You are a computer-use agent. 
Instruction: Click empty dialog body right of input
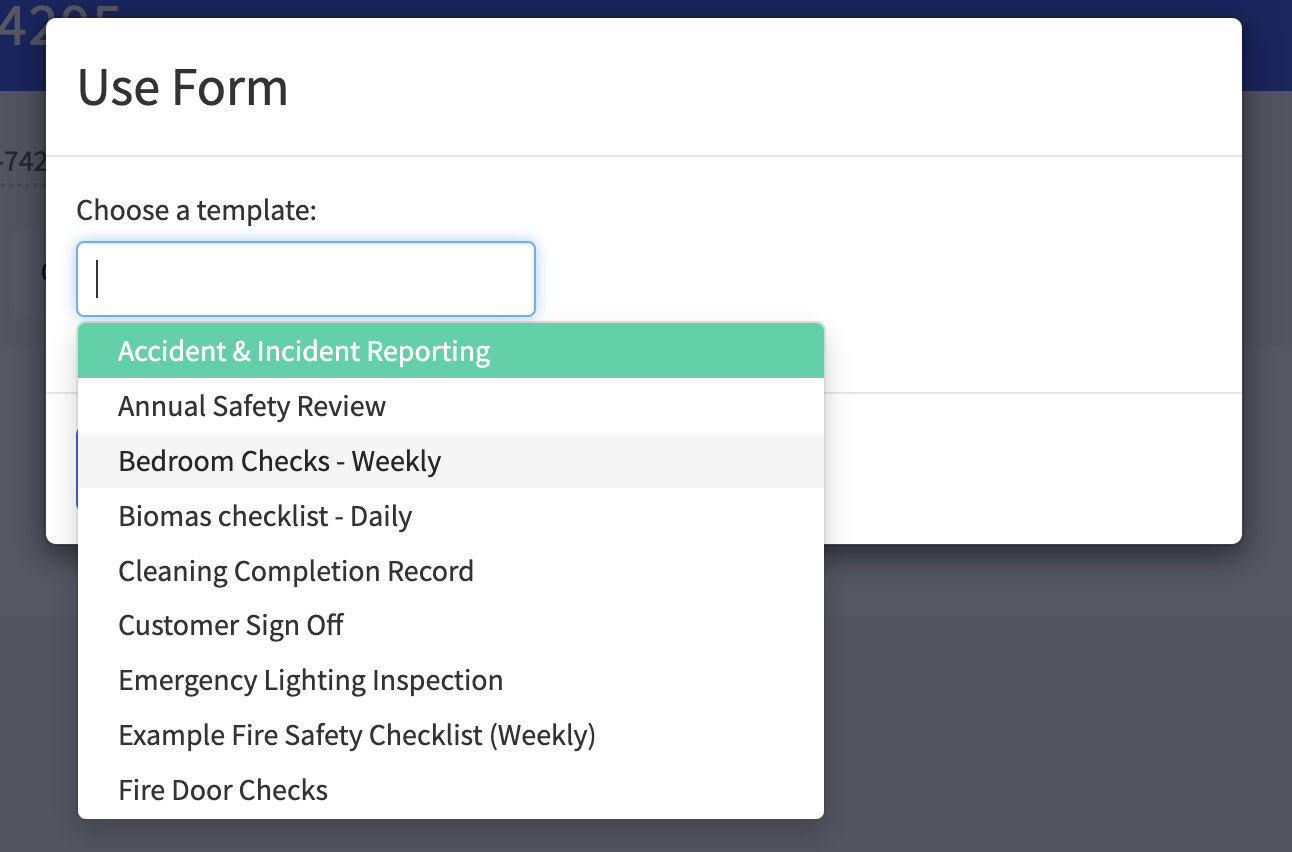point(880,279)
